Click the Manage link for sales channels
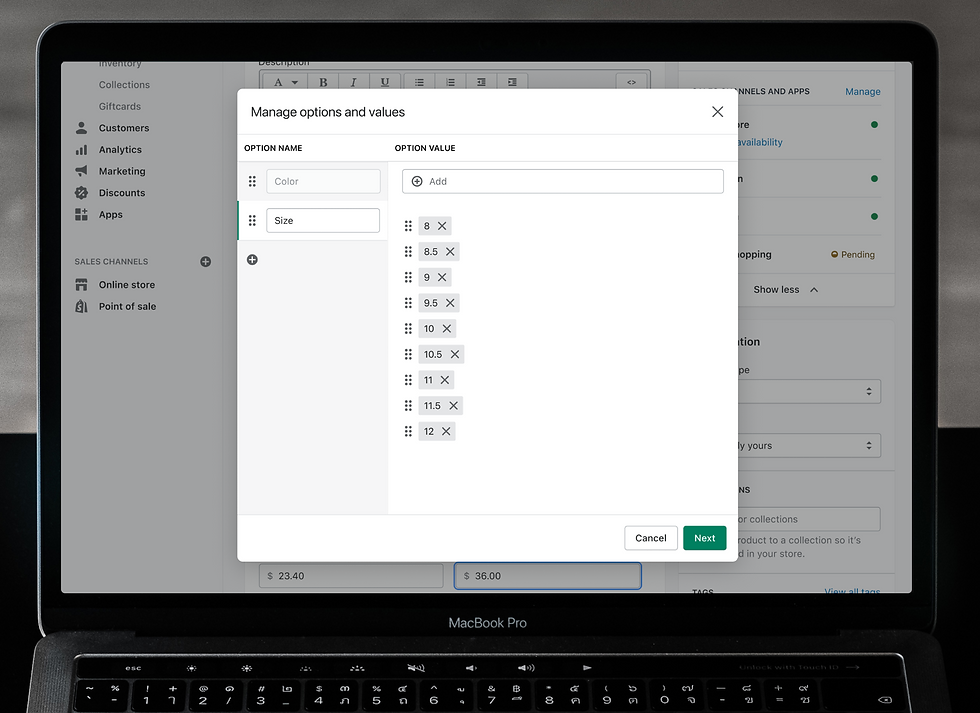Image resolution: width=980 pixels, height=713 pixels. (862, 92)
